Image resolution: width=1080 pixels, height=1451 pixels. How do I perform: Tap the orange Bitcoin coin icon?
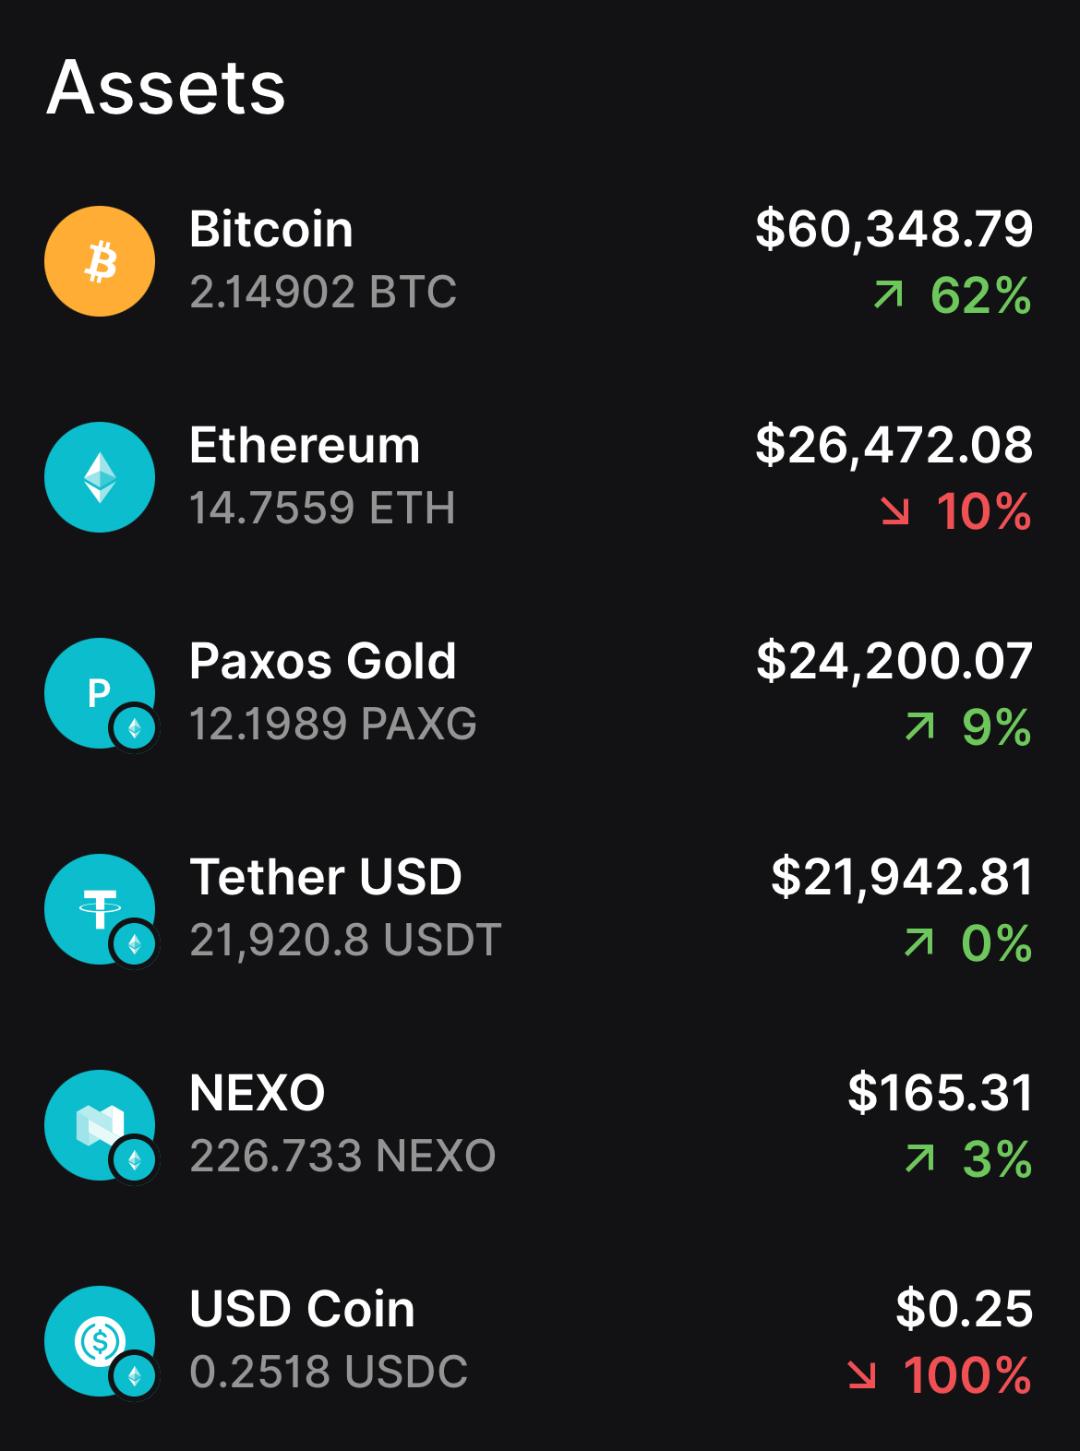pyautogui.click(x=99, y=261)
